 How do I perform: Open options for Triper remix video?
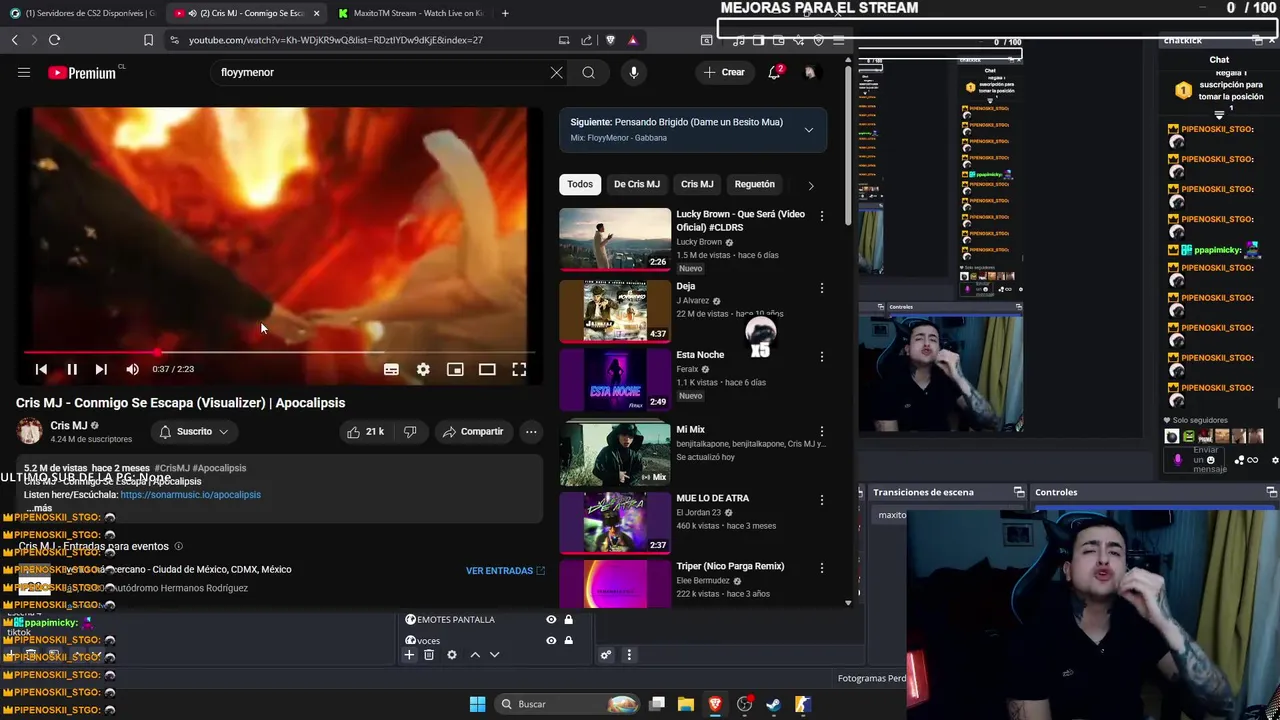[x=822, y=567]
